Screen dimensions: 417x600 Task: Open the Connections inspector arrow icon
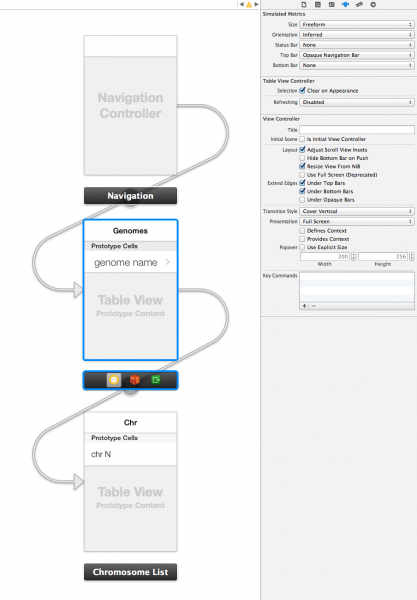tap(373, 5)
